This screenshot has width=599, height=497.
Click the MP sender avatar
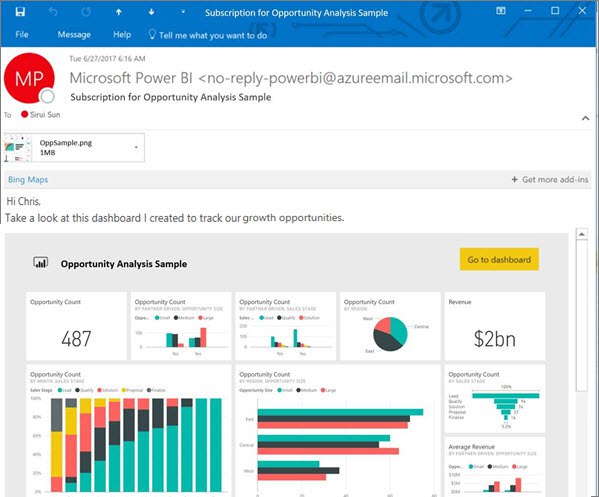coord(29,78)
